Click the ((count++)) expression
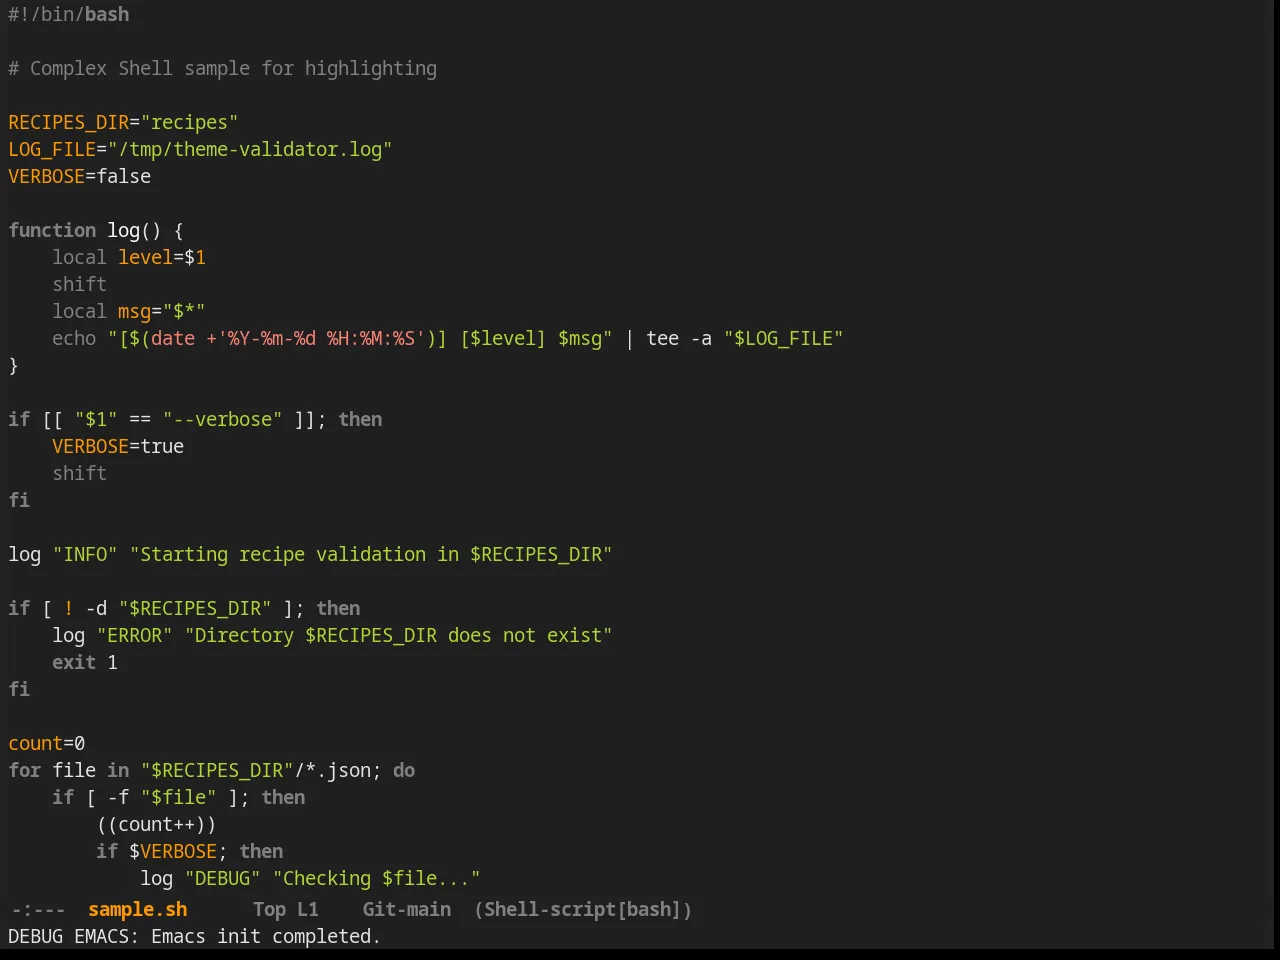Viewport: 1280px width, 960px height. click(156, 825)
